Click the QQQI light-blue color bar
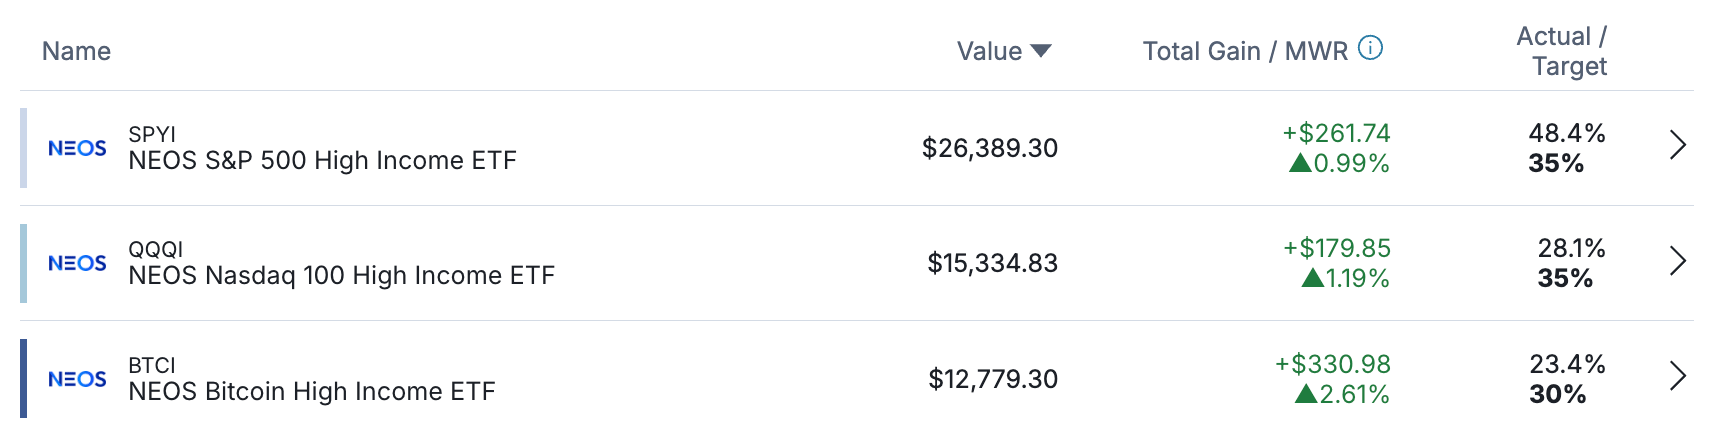This screenshot has height=438, width=1716. [x=24, y=263]
